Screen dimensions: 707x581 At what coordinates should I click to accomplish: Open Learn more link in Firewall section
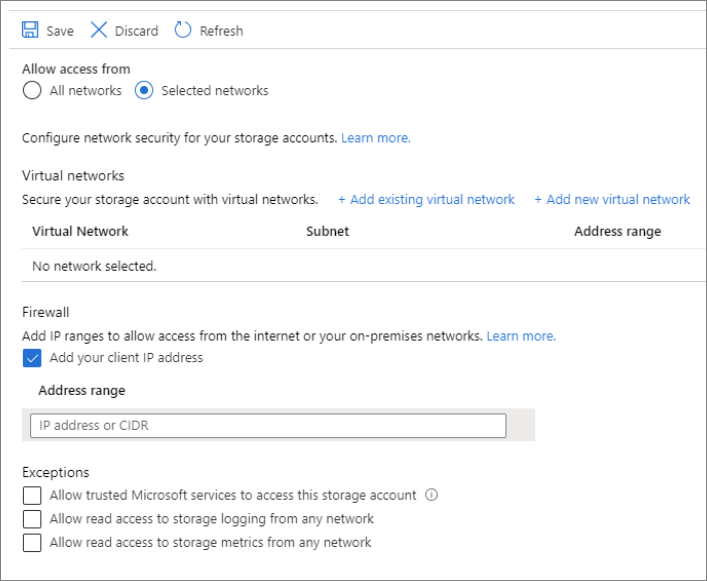[521, 336]
